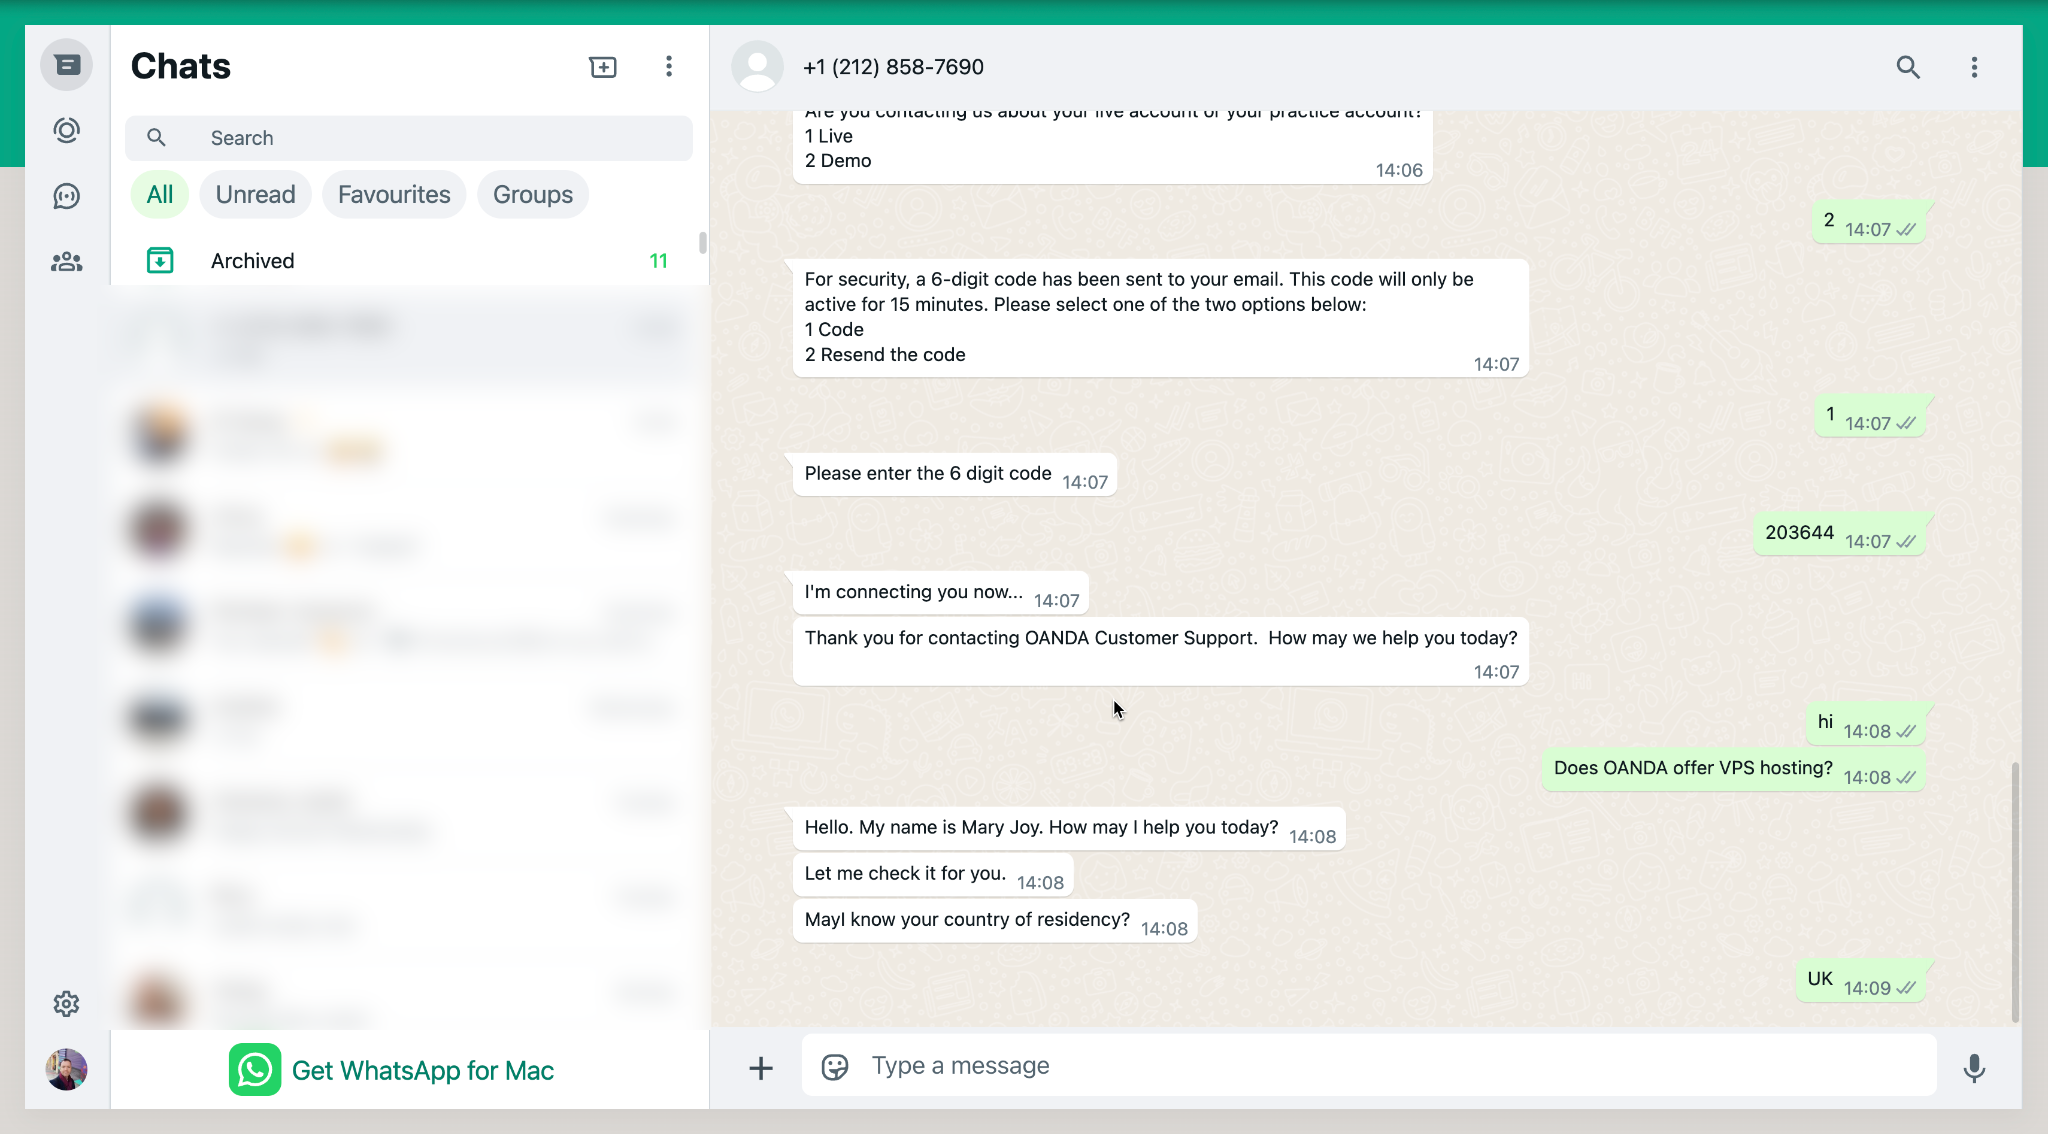
Task: Select the Groups filter tab
Action: tap(533, 194)
